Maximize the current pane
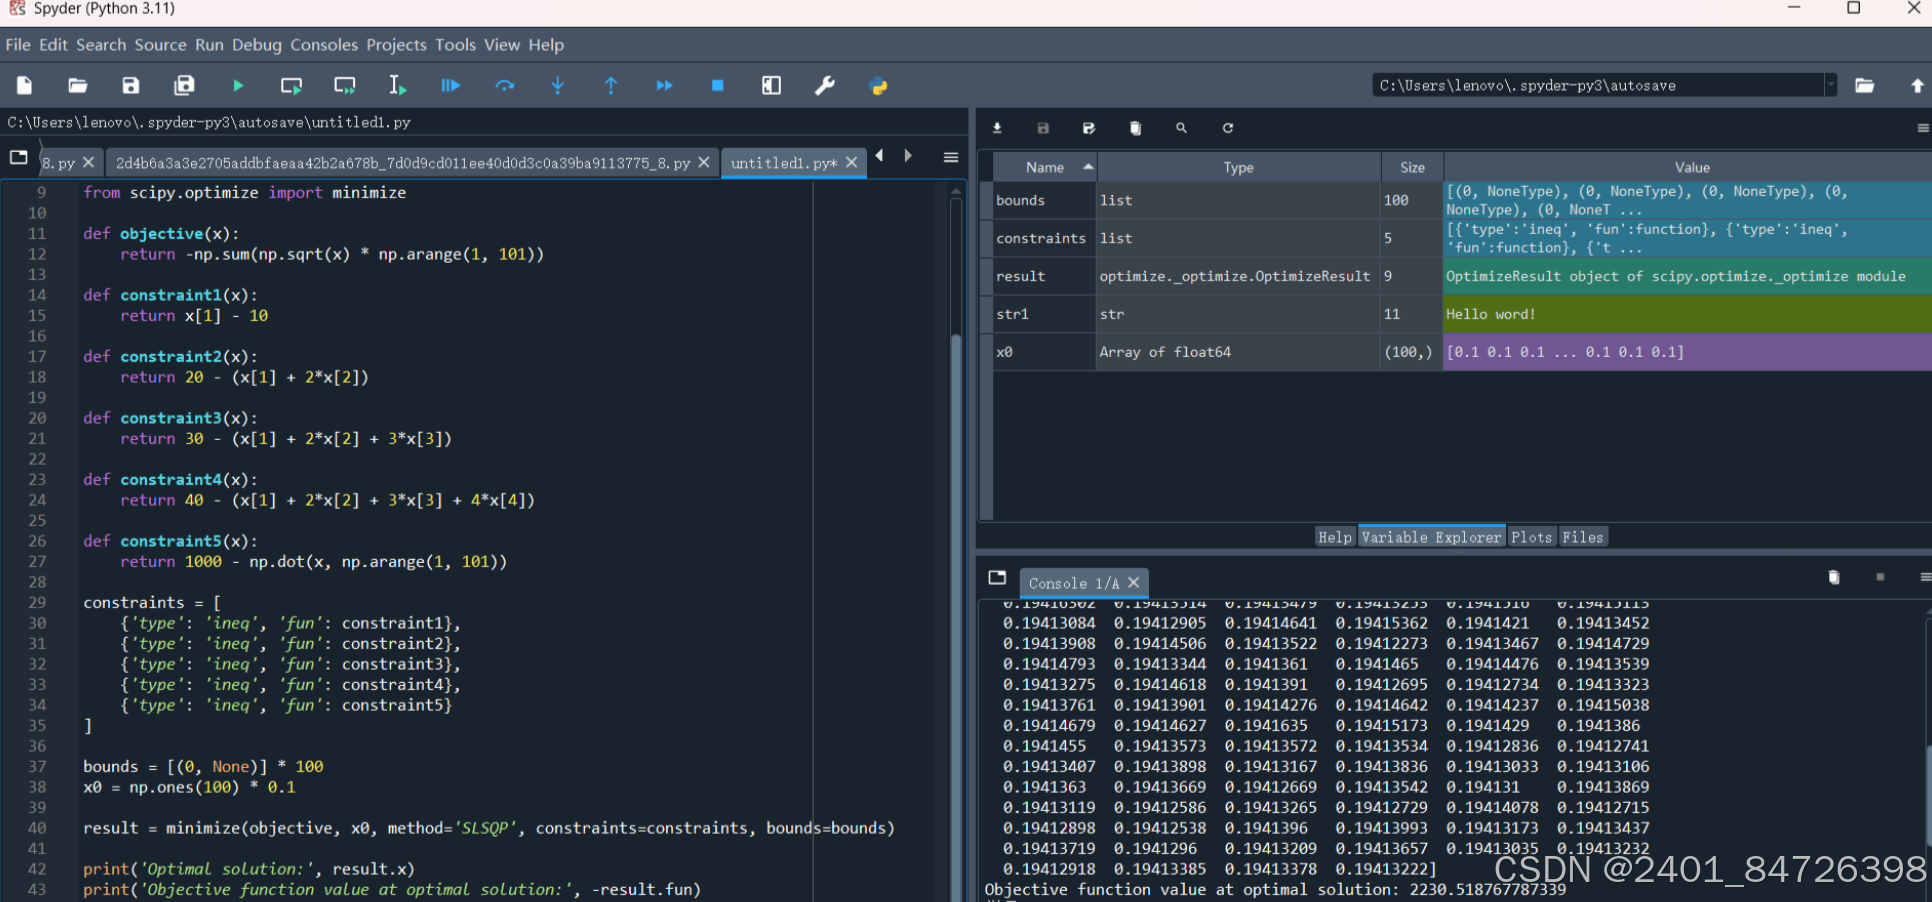Viewport: 1932px width, 902px height. (771, 86)
